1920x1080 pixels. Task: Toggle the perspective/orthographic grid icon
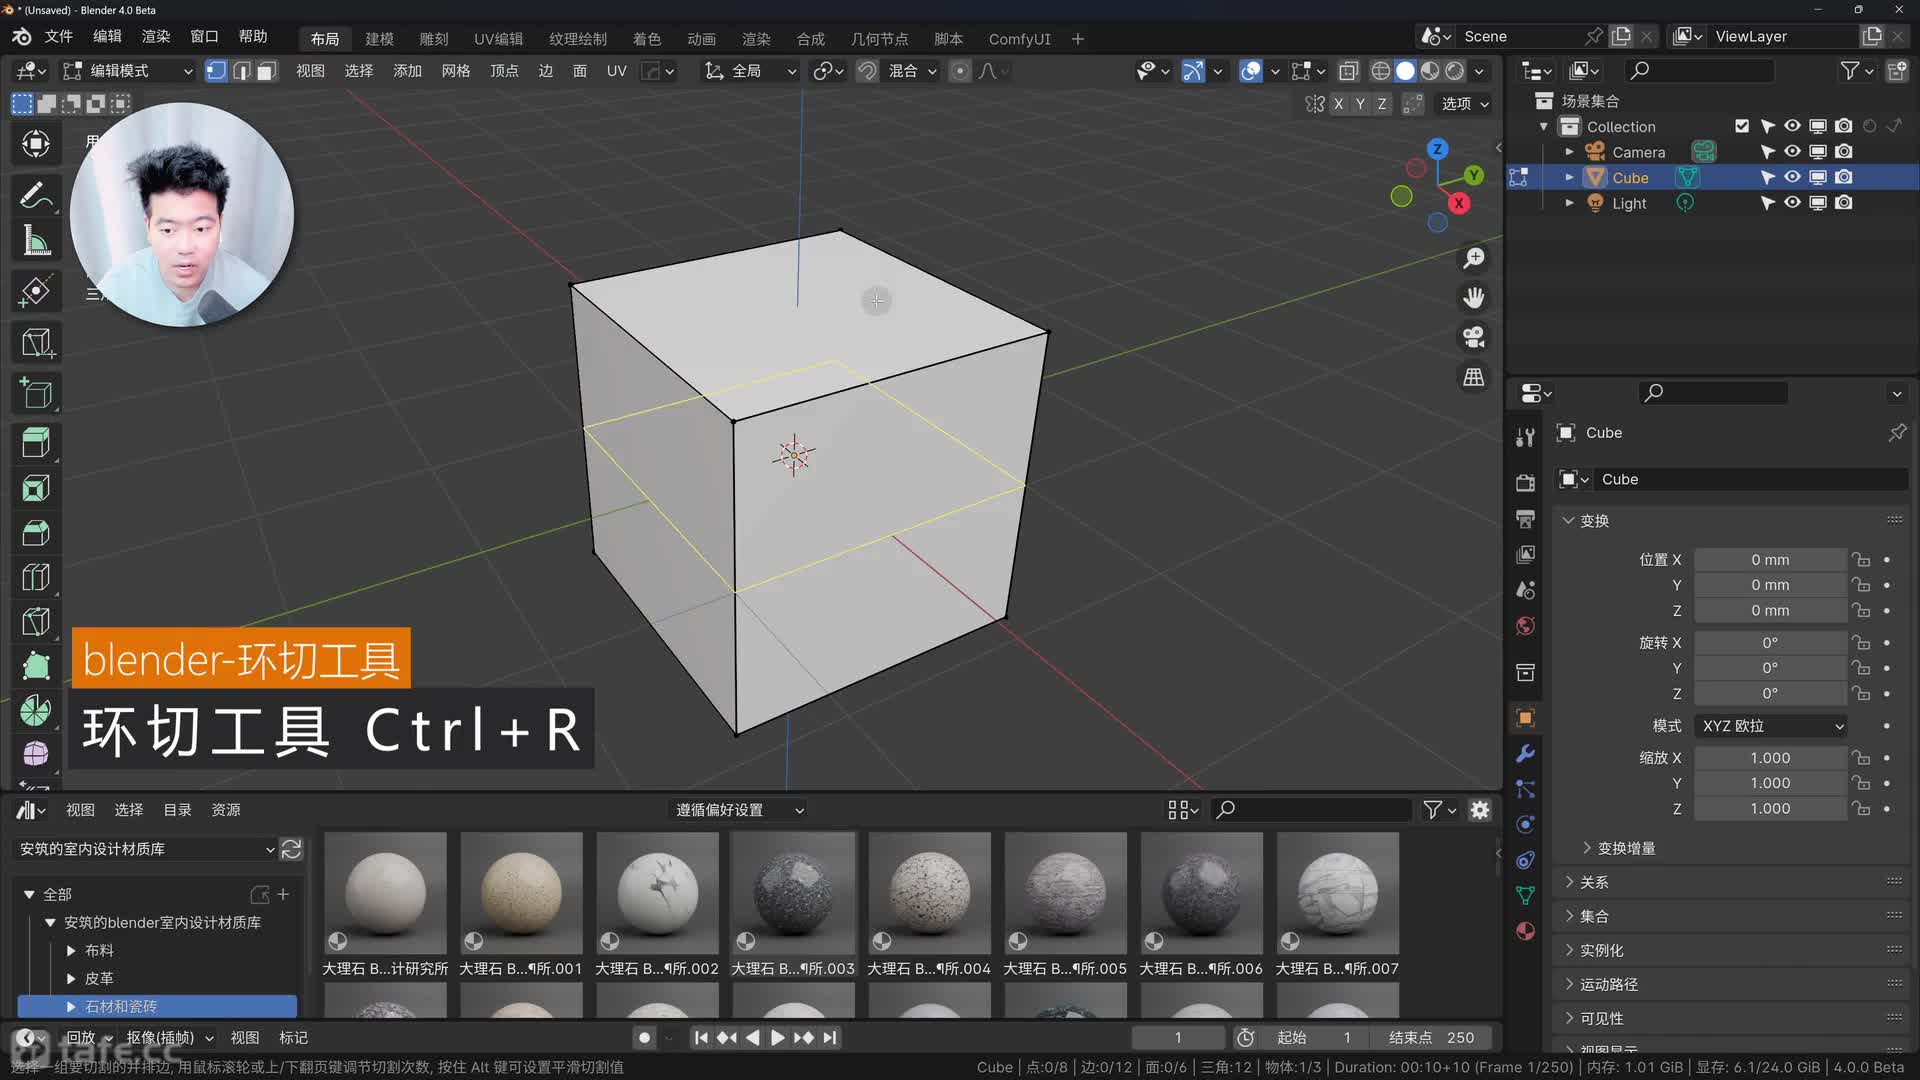[1473, 378]
